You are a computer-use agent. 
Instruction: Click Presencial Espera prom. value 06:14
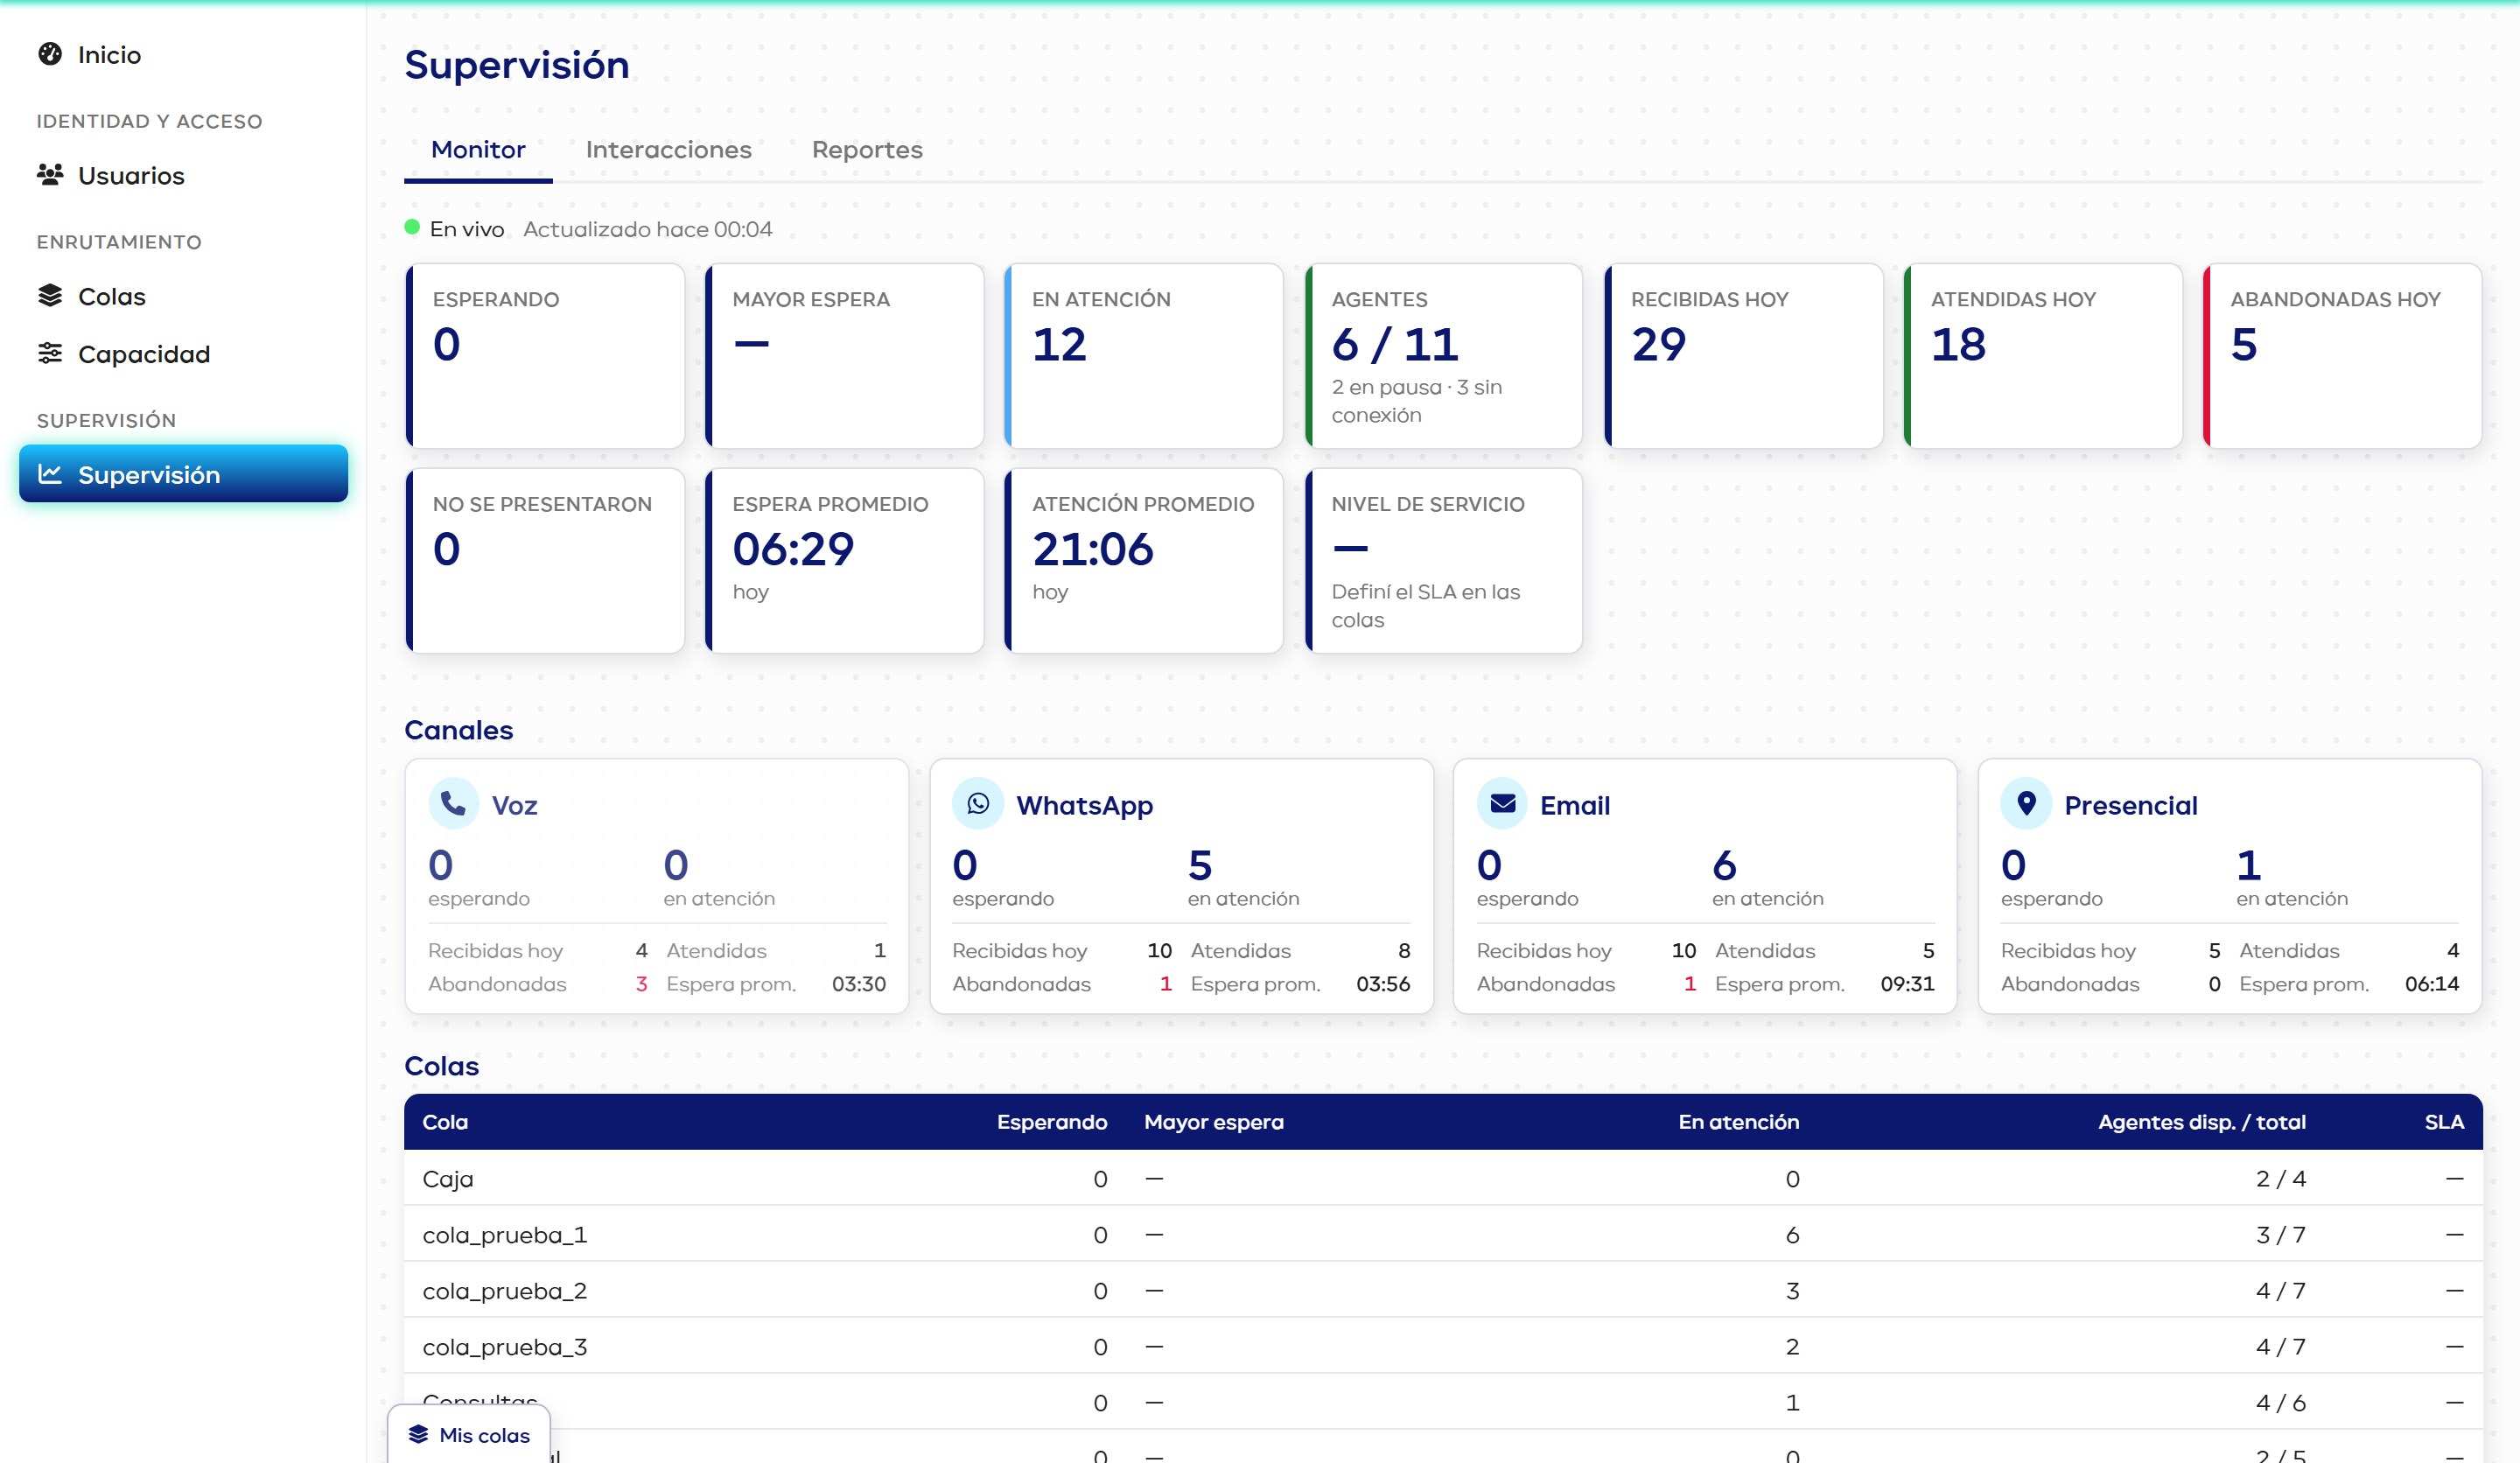tap(2431, 984)
